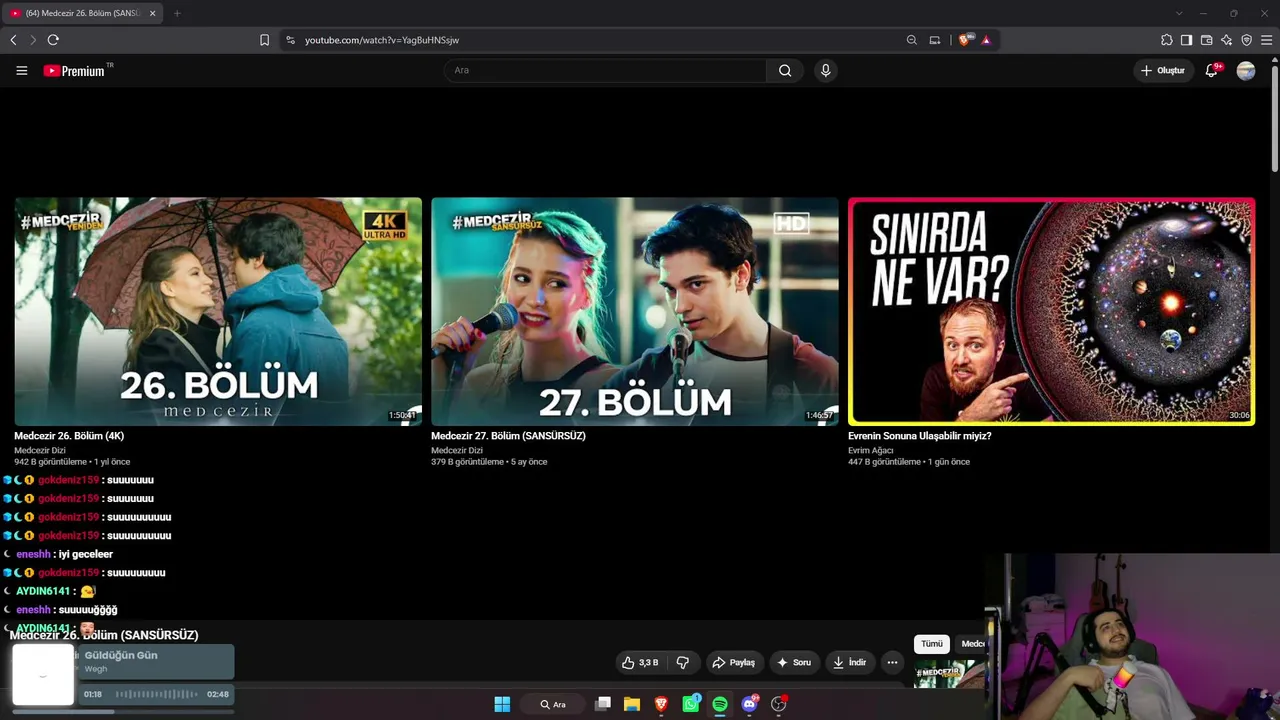Click the Güldüğün Gün song title
Image resolution: width=1280 pixels, height=720 pixels.
coord(121,655)
